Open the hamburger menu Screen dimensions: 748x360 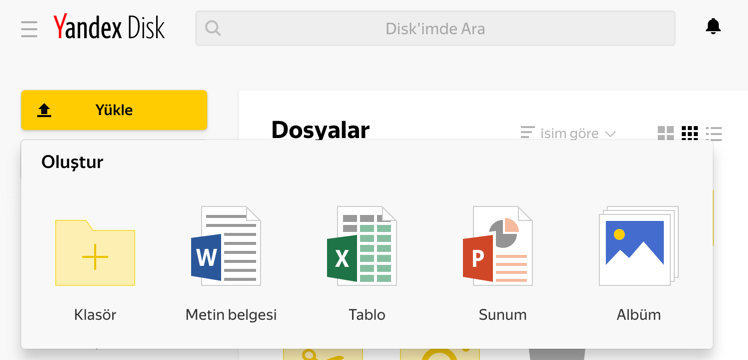[x=29, y=29]
